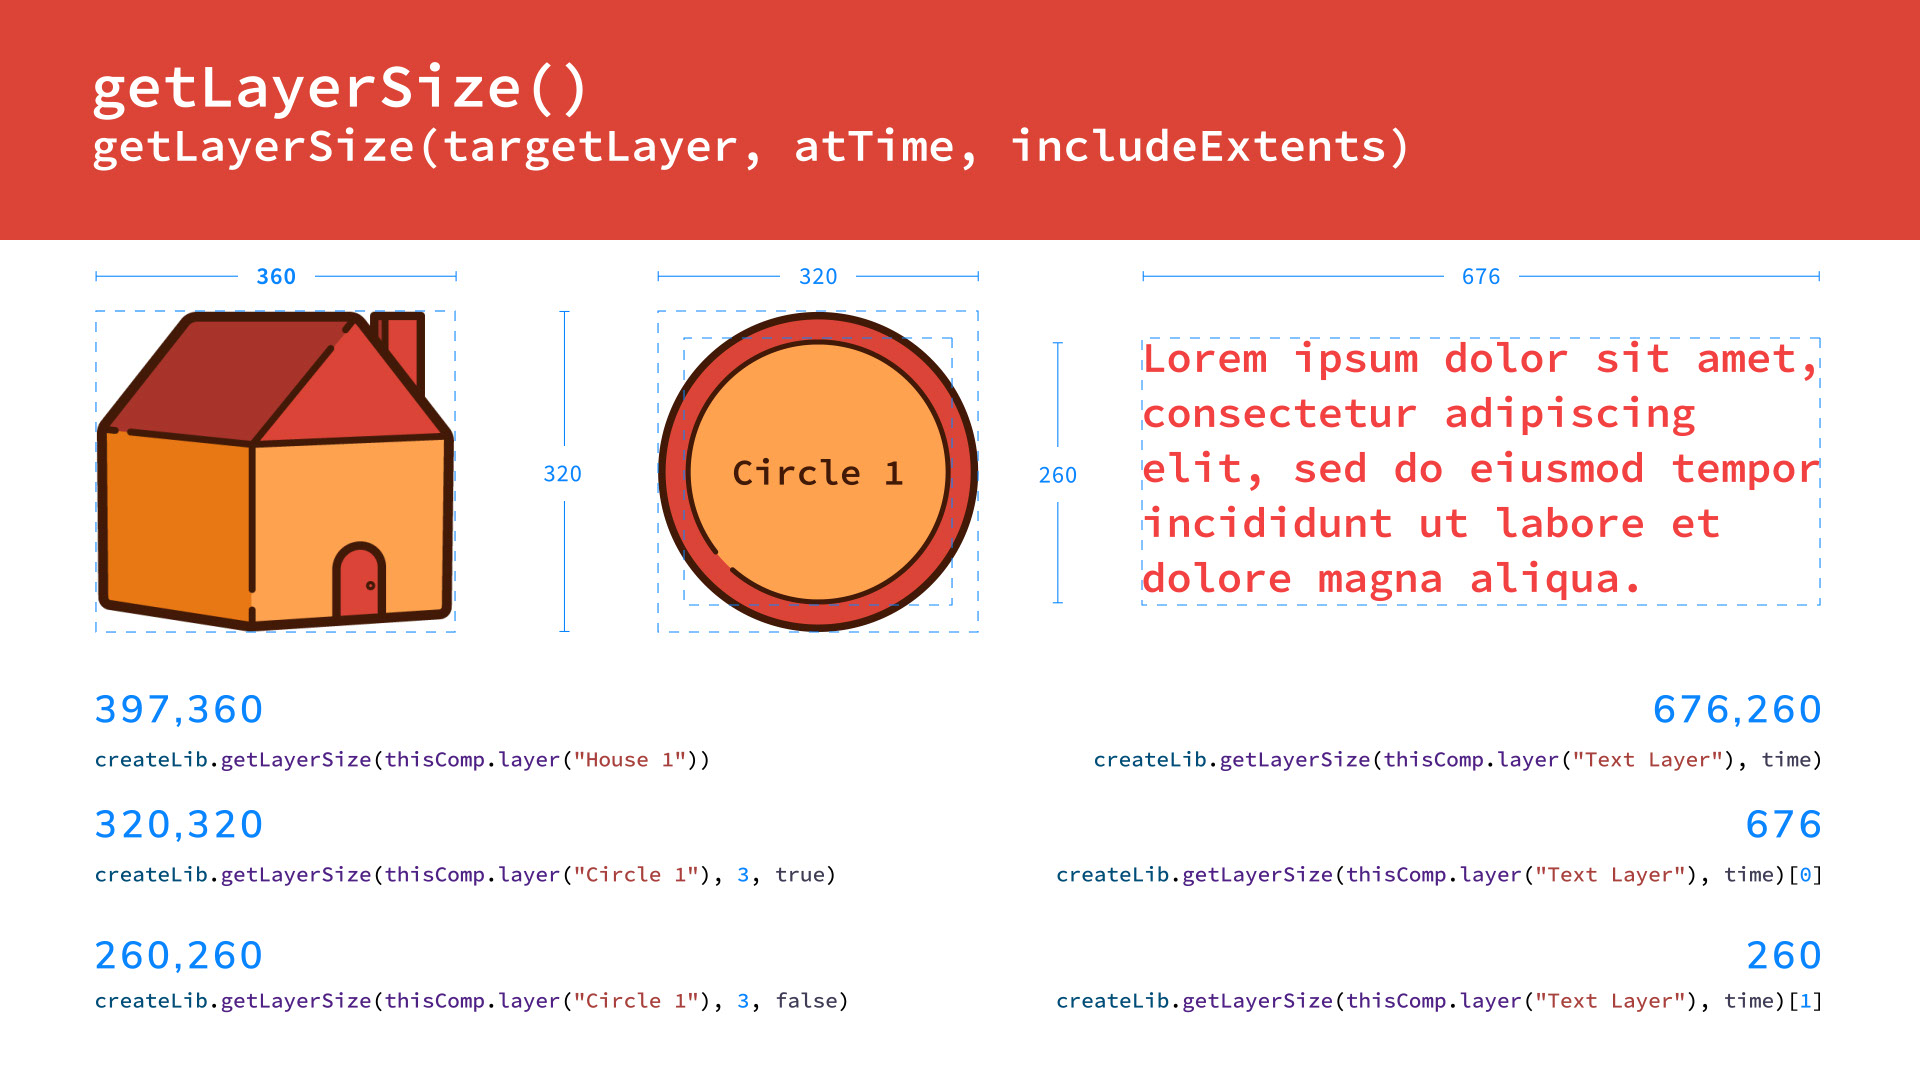Click the Text Layer time)[0] expression
This screenshot has width=1920, height=1080.
pos(1439,875)
